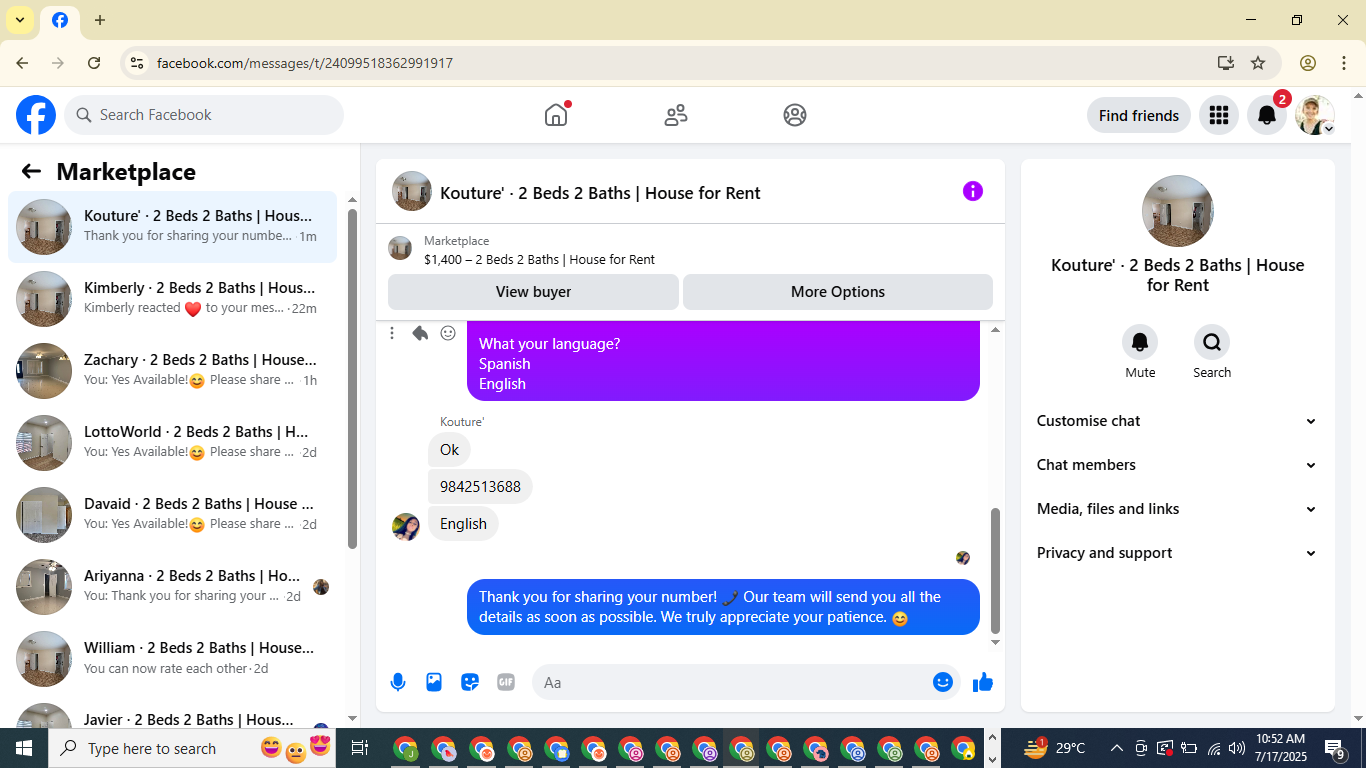1366x768 pixels.
Task: Open taskbar volume control
Action: click(x=1237, y=748)
